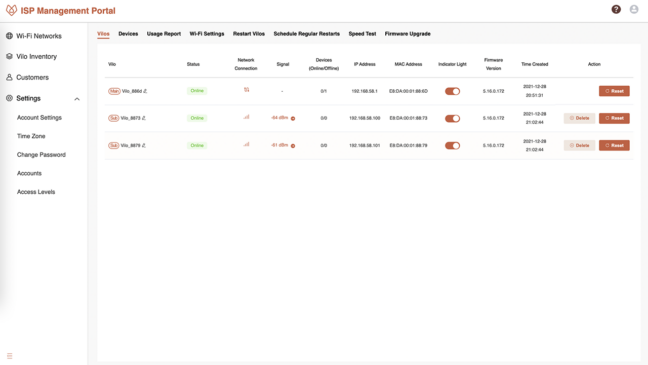Click the Online status of Vilo_886d
This screenshot has height=365, width=648.
click(x=197, y=91)
